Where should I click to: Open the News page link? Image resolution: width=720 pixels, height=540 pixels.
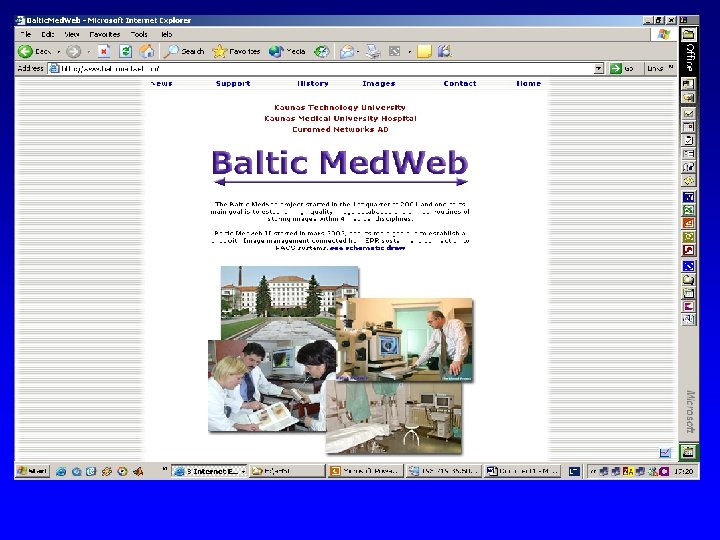[x=161, y=84]
